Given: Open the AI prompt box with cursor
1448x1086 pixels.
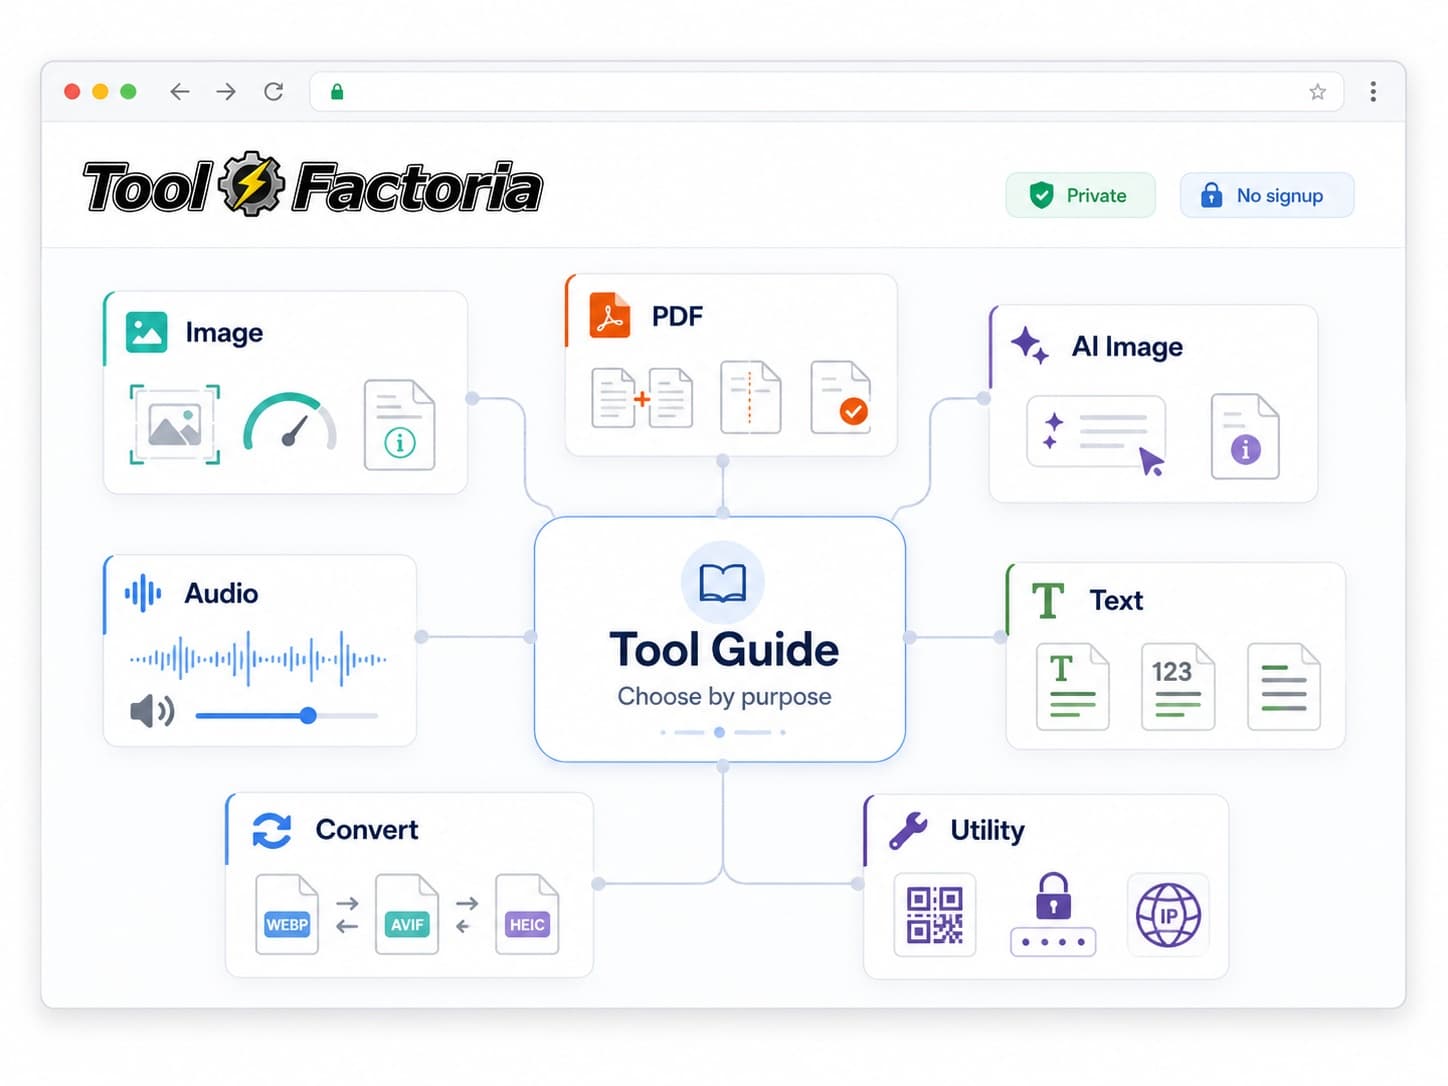Looking at the screenshot, I should (x=1097, y=434).
